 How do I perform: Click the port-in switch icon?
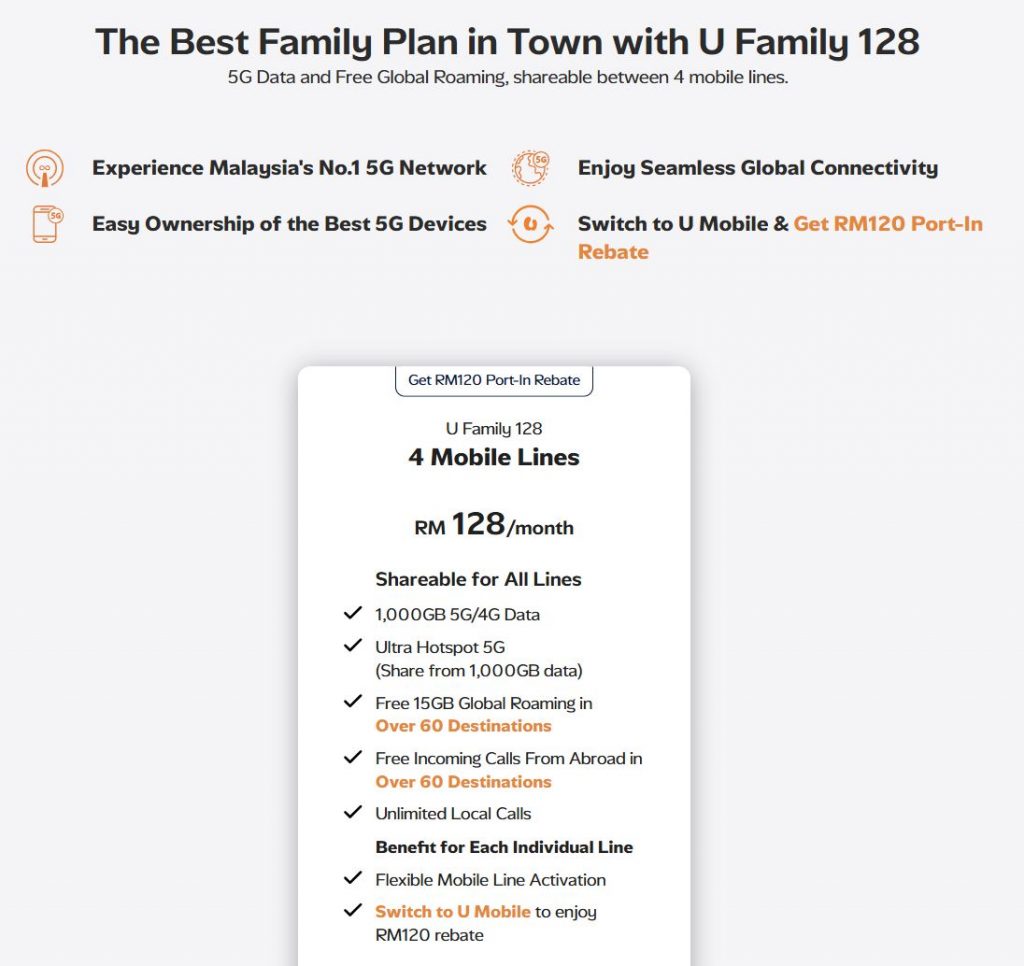pos(530,224)
